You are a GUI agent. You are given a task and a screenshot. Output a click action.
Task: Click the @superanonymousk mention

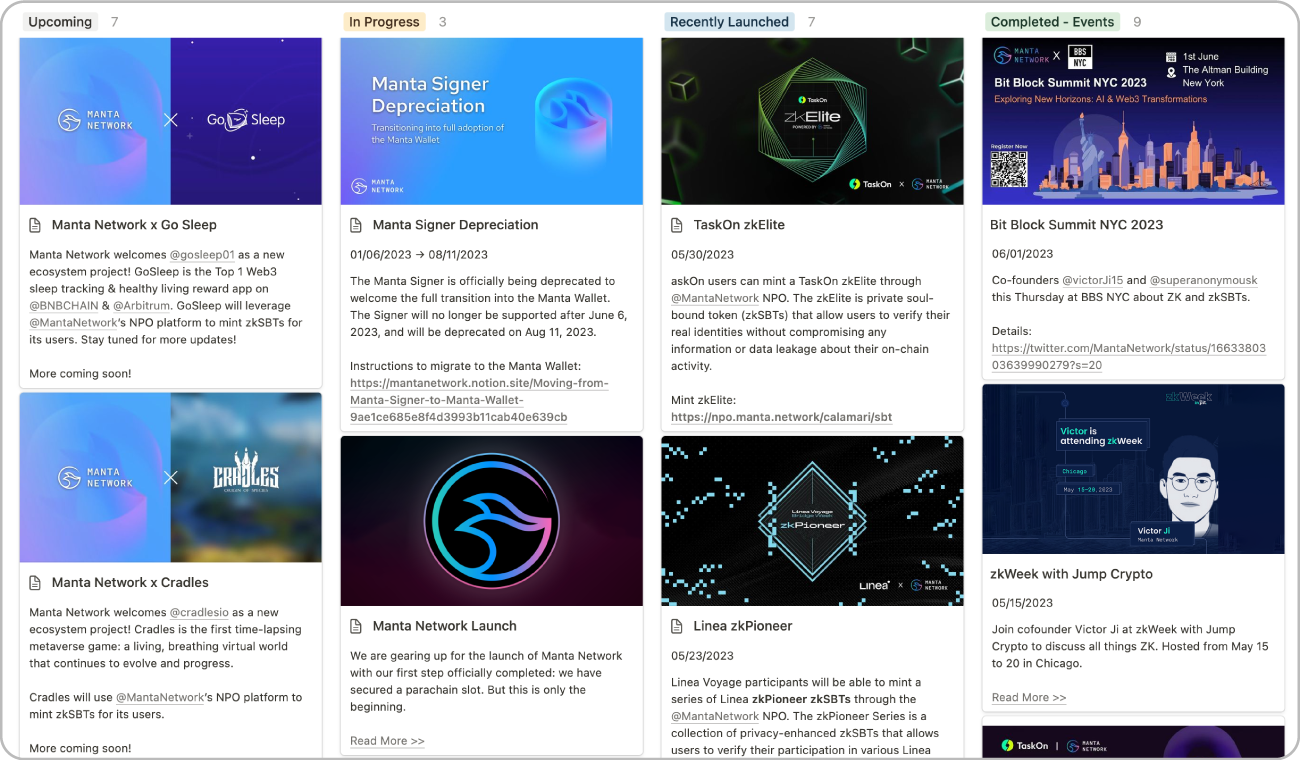pyautogui.click(x=1204, y=281)
